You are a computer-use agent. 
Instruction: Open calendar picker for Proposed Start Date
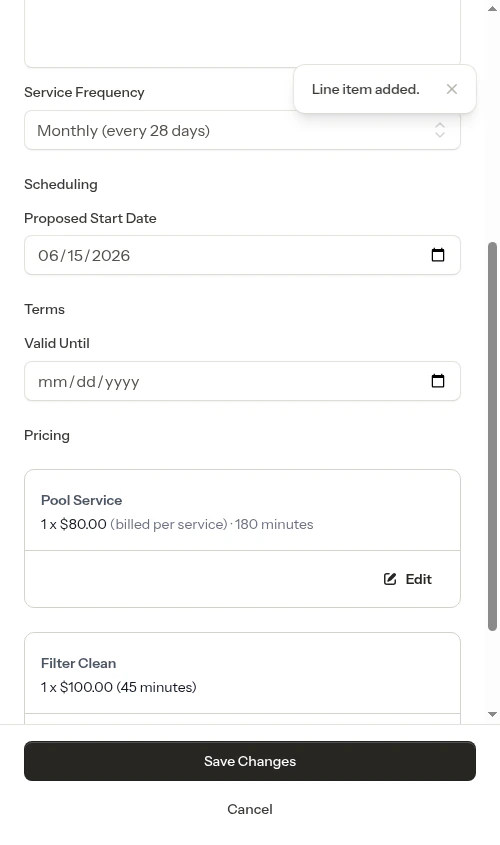438,255
